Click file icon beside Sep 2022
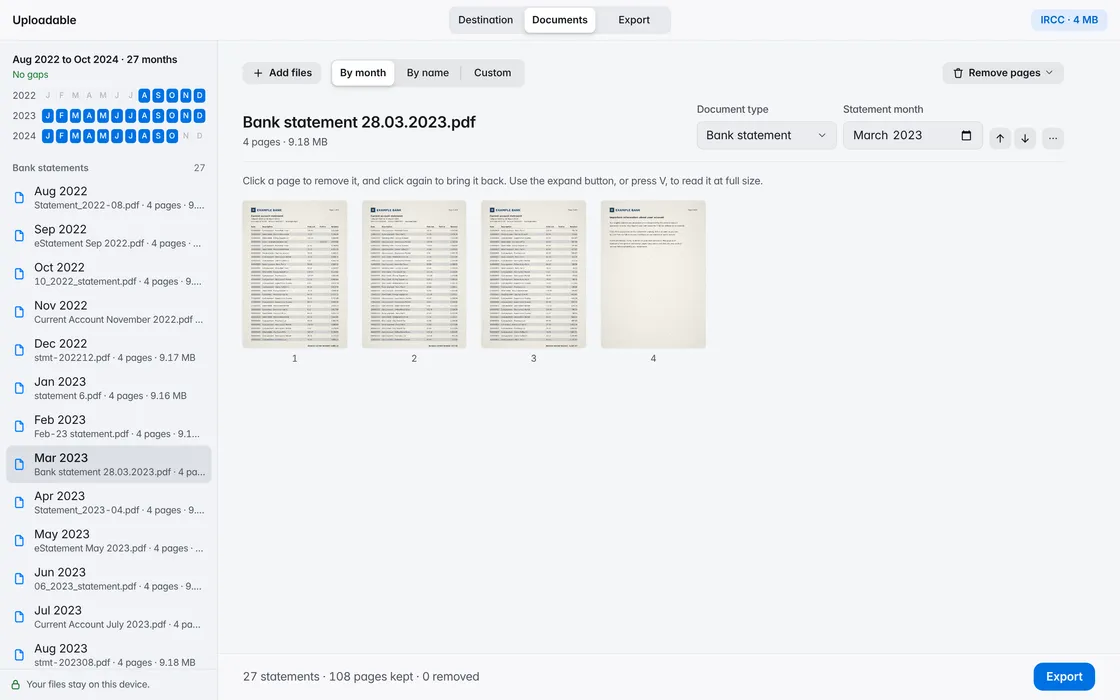This screenshot has height=700, width=1120. coord(19,236)
